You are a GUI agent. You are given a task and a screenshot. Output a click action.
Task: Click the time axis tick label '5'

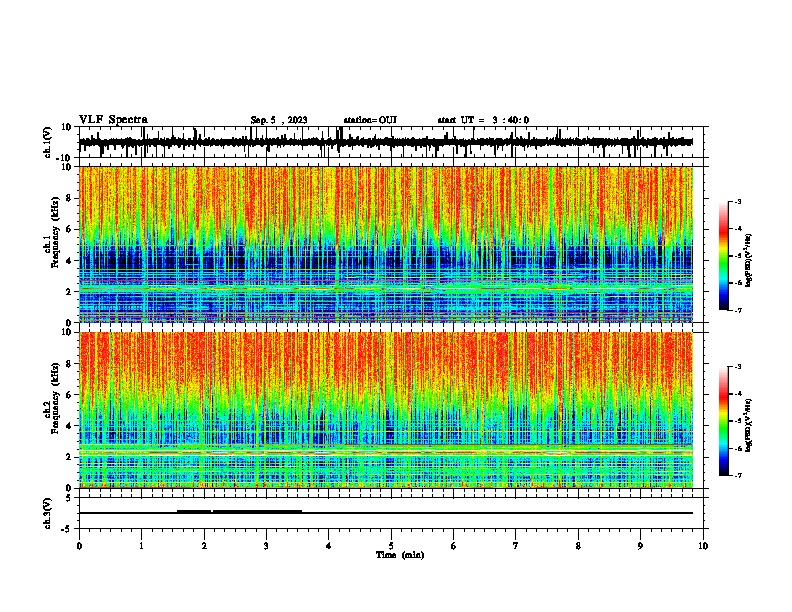(x=391, y=545)
